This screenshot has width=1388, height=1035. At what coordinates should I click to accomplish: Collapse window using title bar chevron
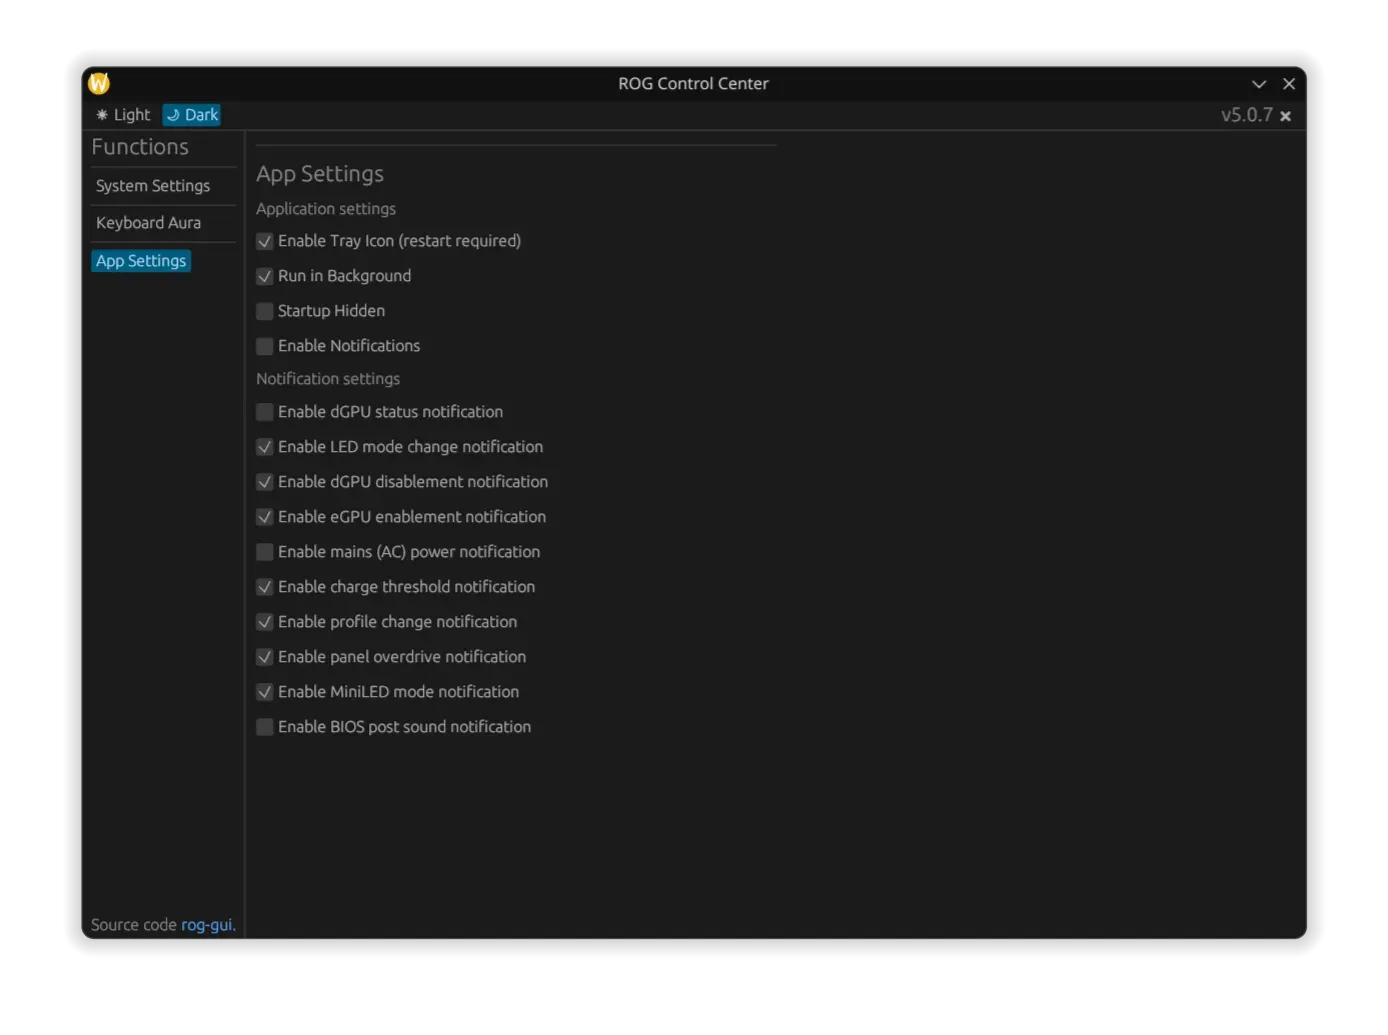coord(1259,84)
